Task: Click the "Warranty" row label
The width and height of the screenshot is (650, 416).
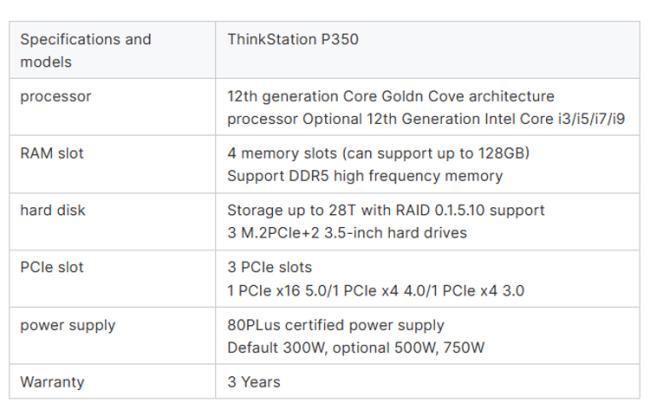Action: [x=52, y=381]
